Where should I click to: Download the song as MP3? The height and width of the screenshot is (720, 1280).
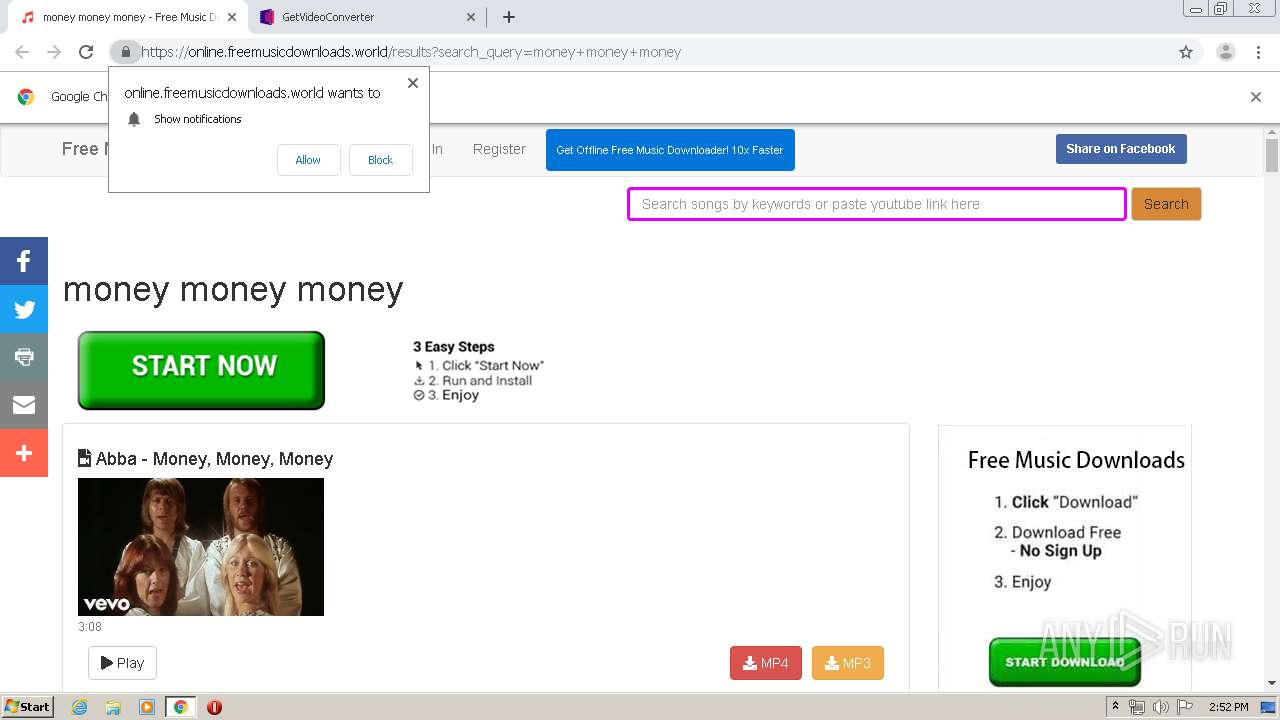point(848,663)
